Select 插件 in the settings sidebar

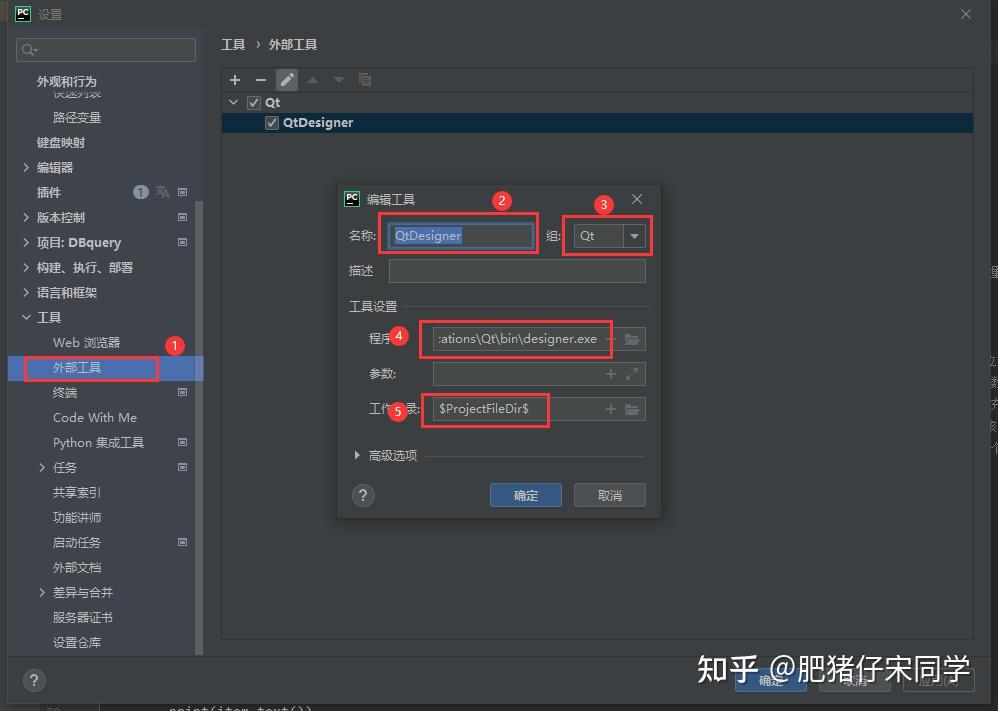click(48, 191)
